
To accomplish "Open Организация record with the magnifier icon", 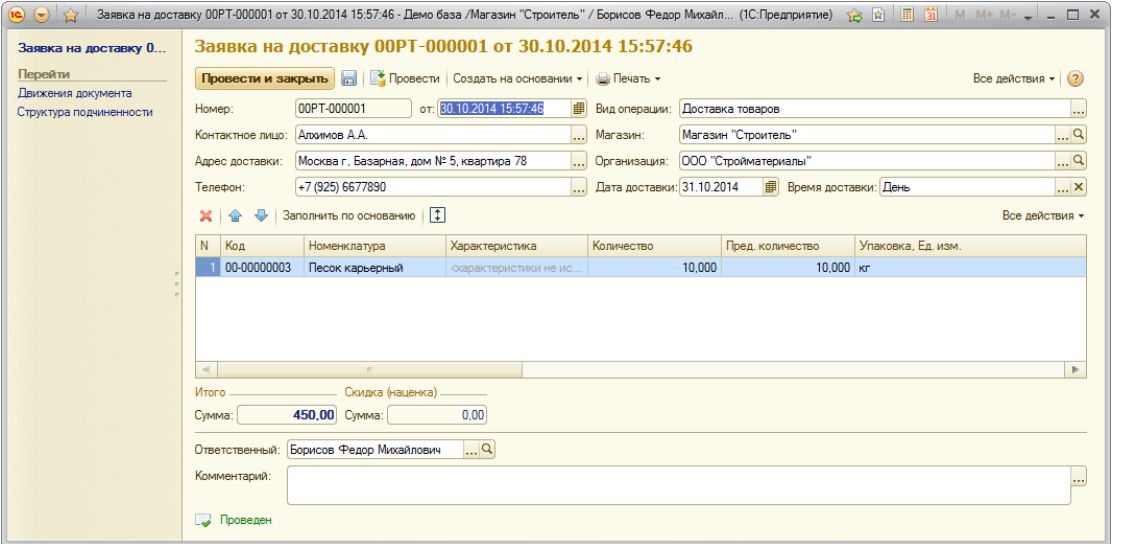I will click(x=1079, y=161).
